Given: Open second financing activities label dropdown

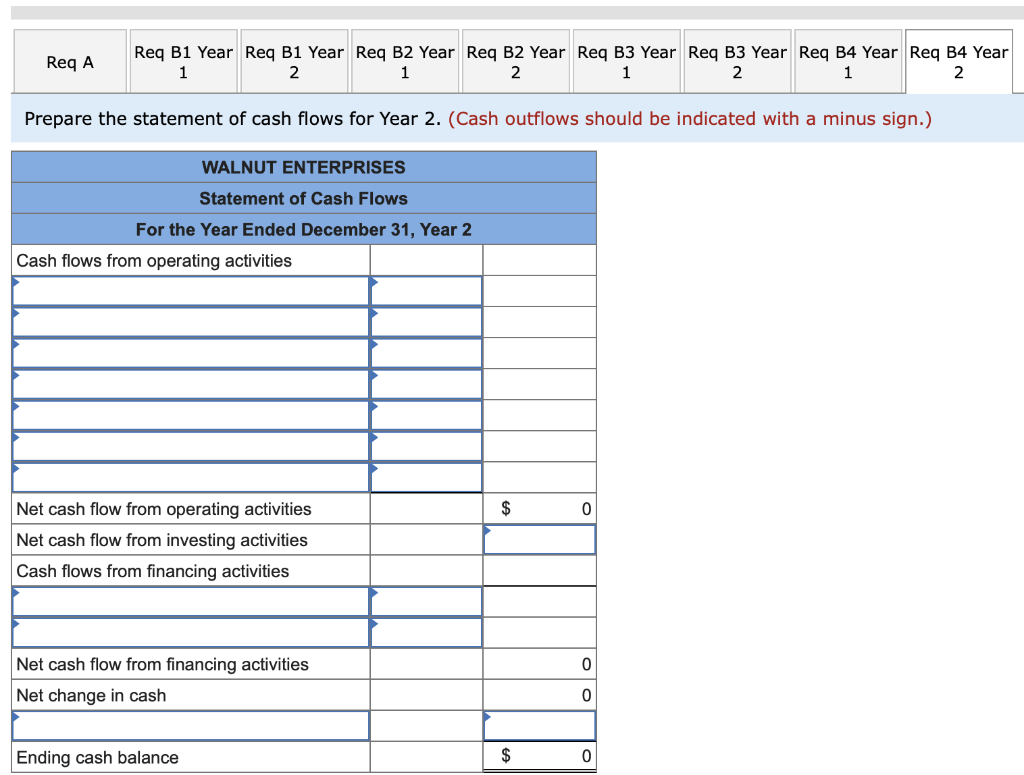Looking at the screenshot, I should pyautogui.click(x=190, y=632).
